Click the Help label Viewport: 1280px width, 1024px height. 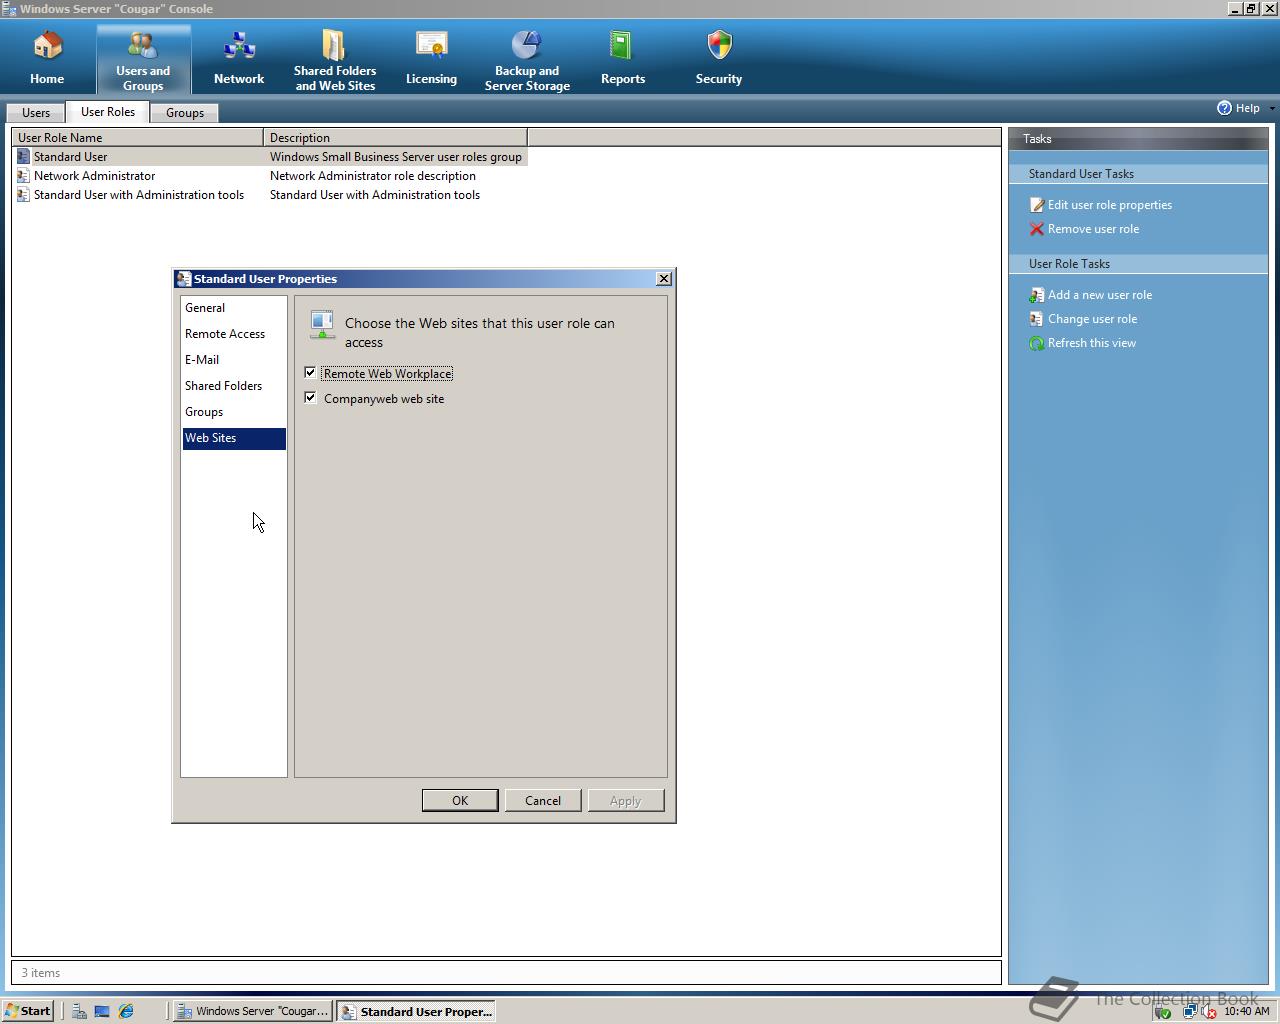[x=1247, y=108]
